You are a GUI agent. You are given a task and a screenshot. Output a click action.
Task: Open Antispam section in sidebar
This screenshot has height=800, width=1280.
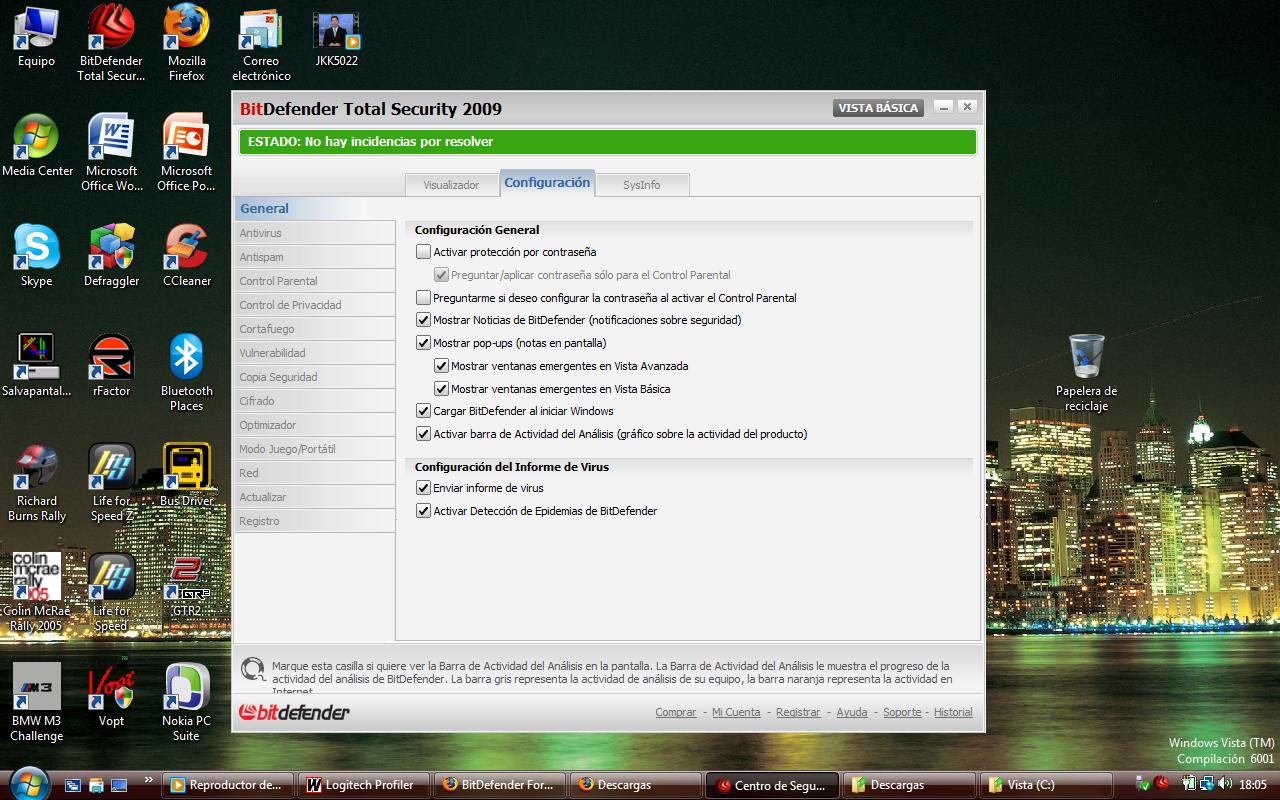coord(315,257)
